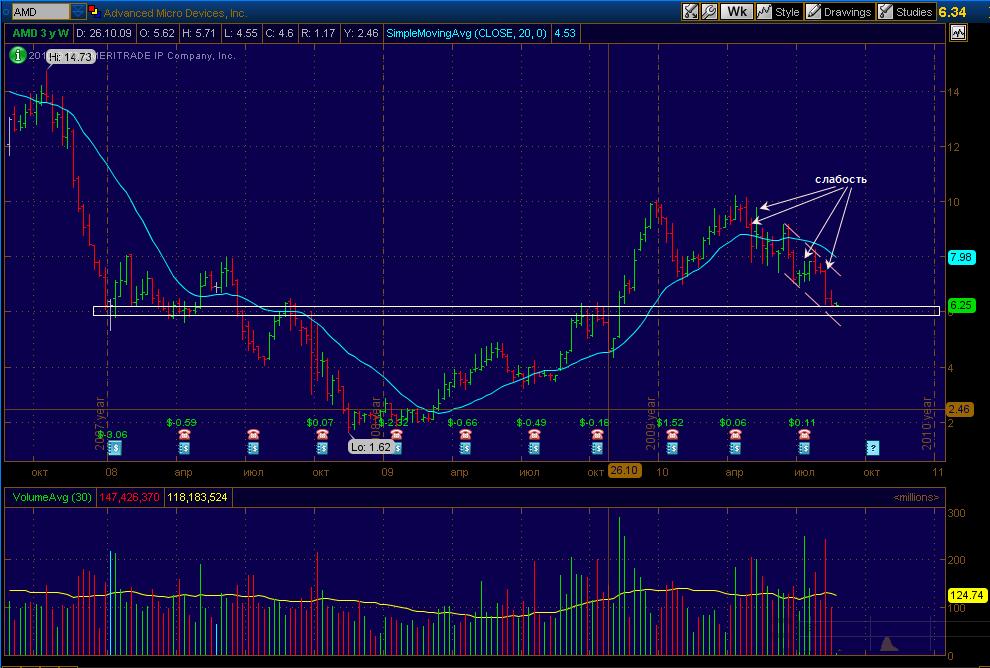990x668 pixels.
Task: Click the 26.10 date marker on time axis
Action: [x=624, y=470]
